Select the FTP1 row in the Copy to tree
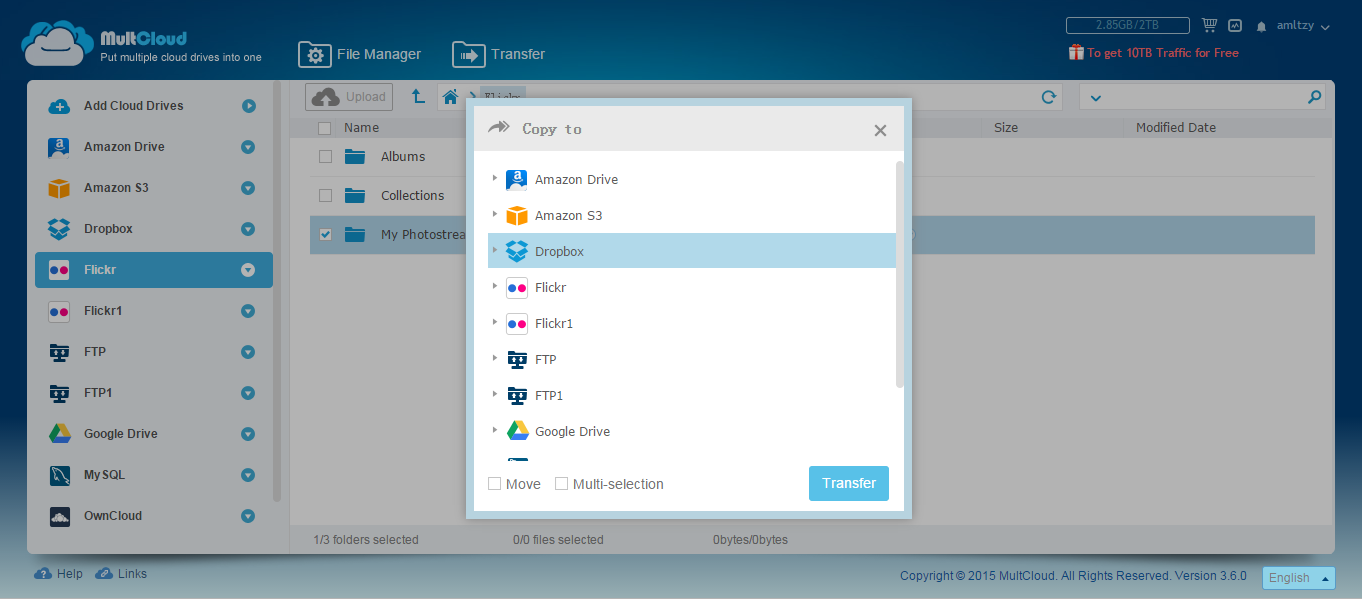Viewport: 1362px width, 599px height. (x=692, y=395)
